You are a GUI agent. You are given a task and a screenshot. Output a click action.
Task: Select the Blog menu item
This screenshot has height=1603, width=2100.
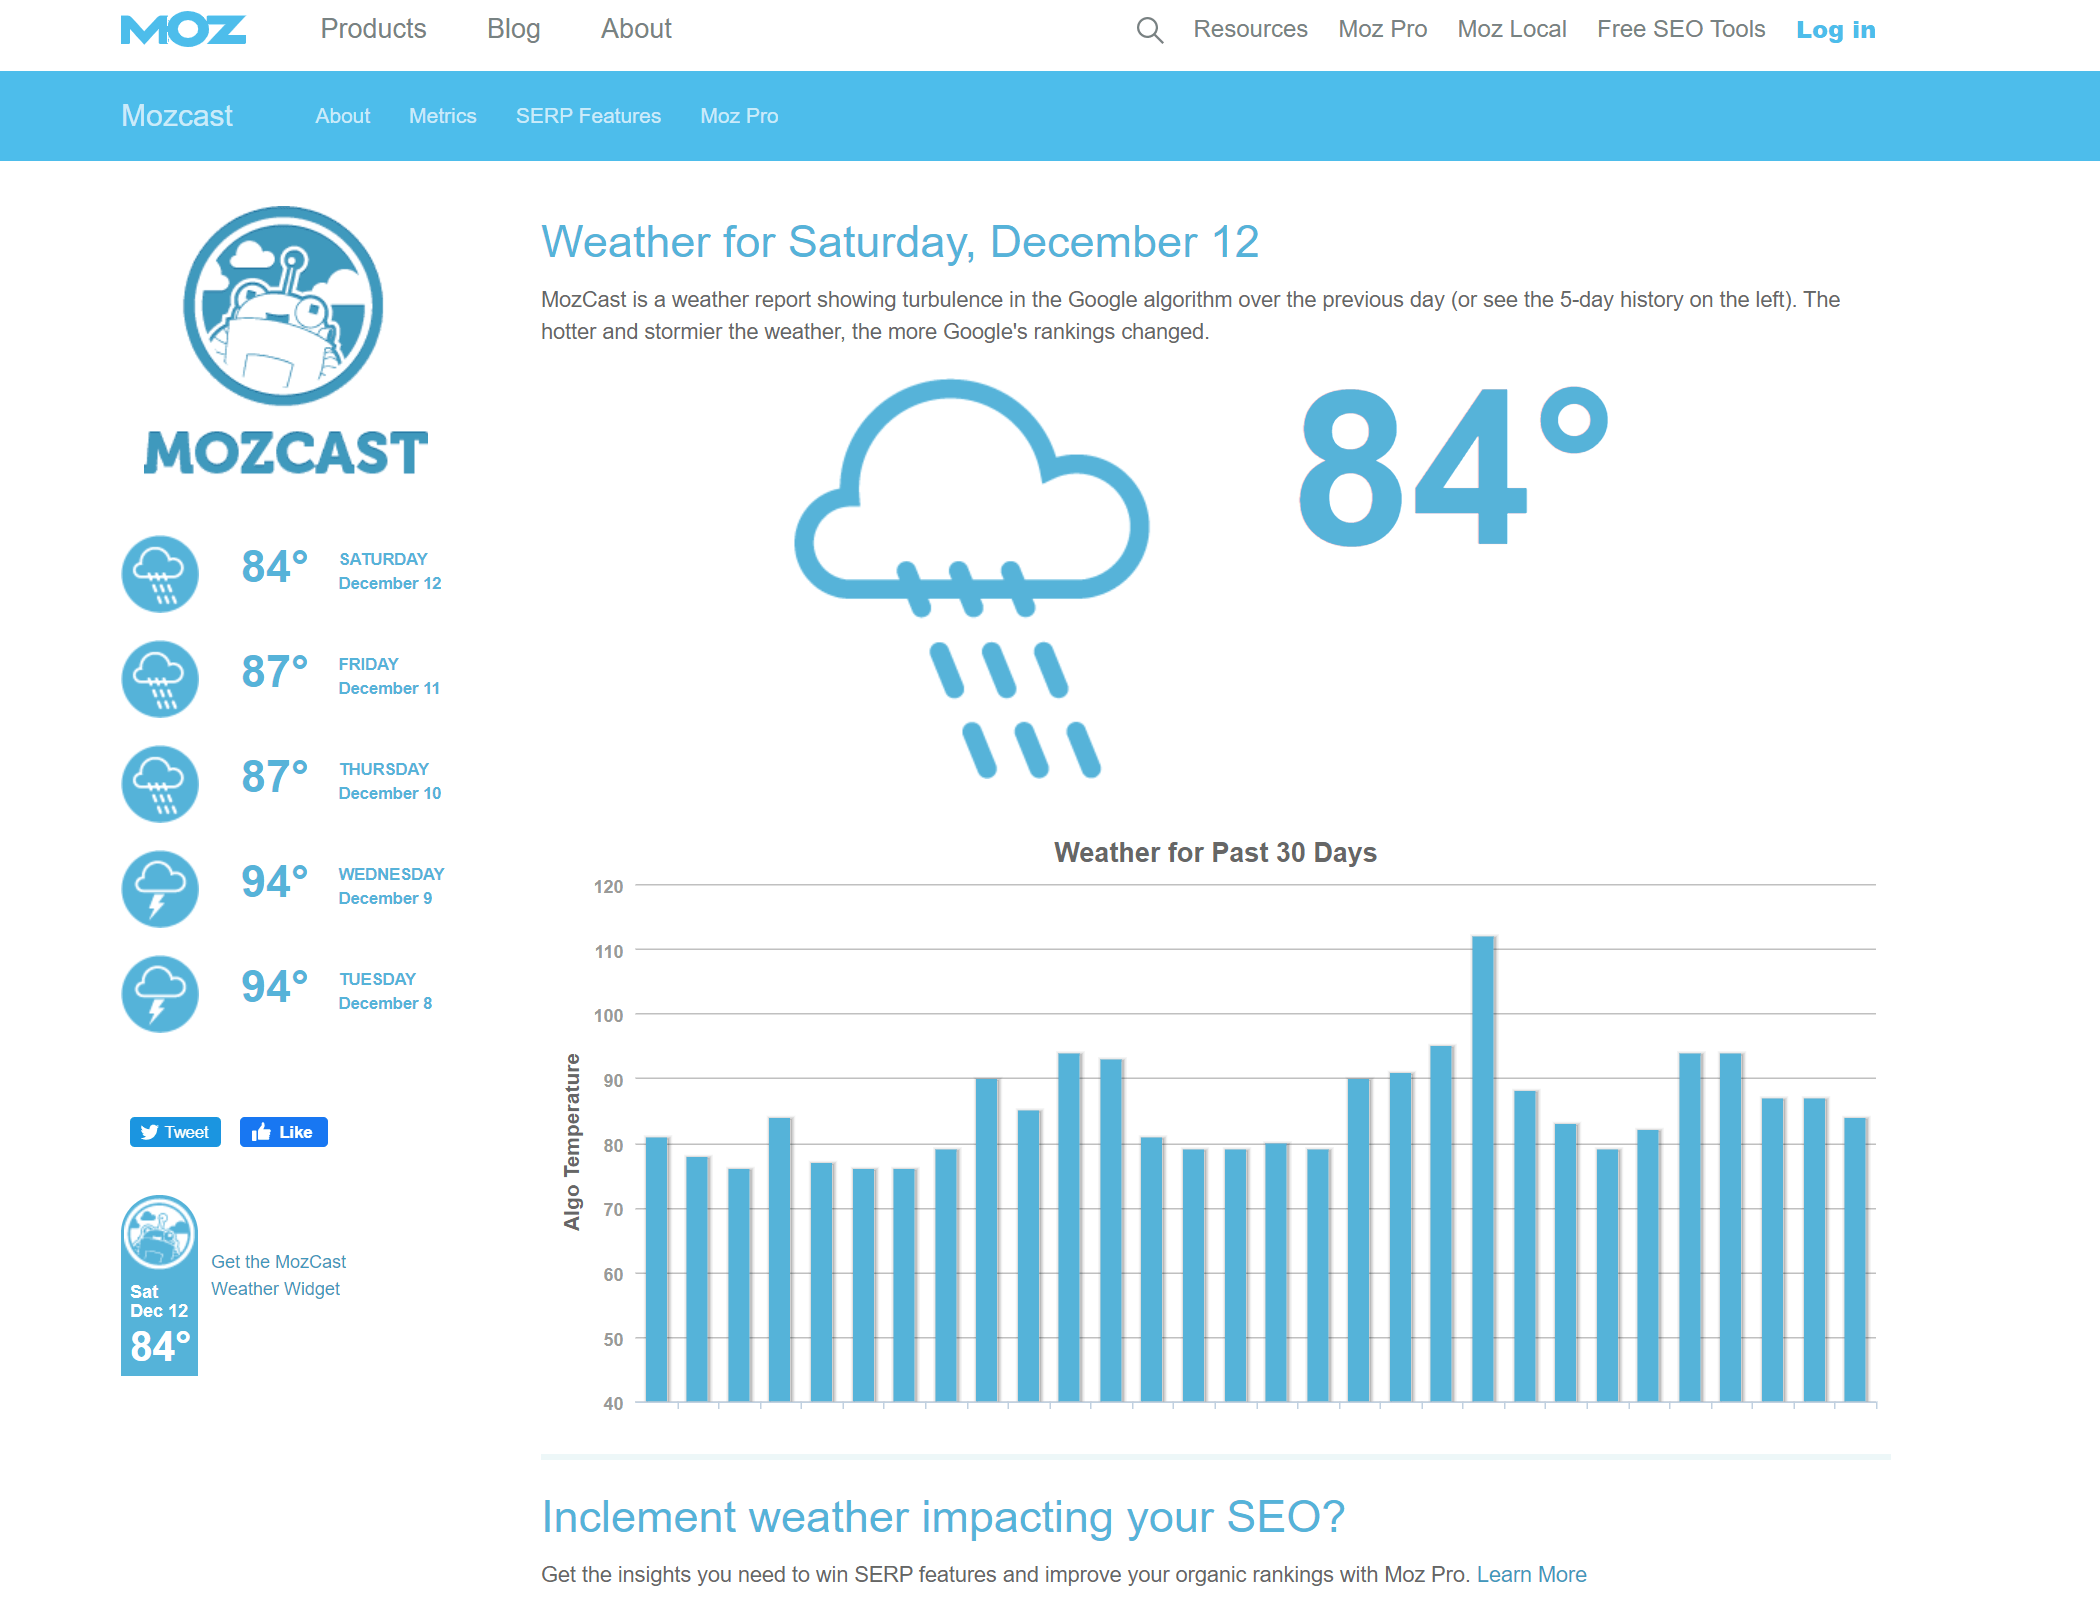pyautogui.click(x=510, y=27)
